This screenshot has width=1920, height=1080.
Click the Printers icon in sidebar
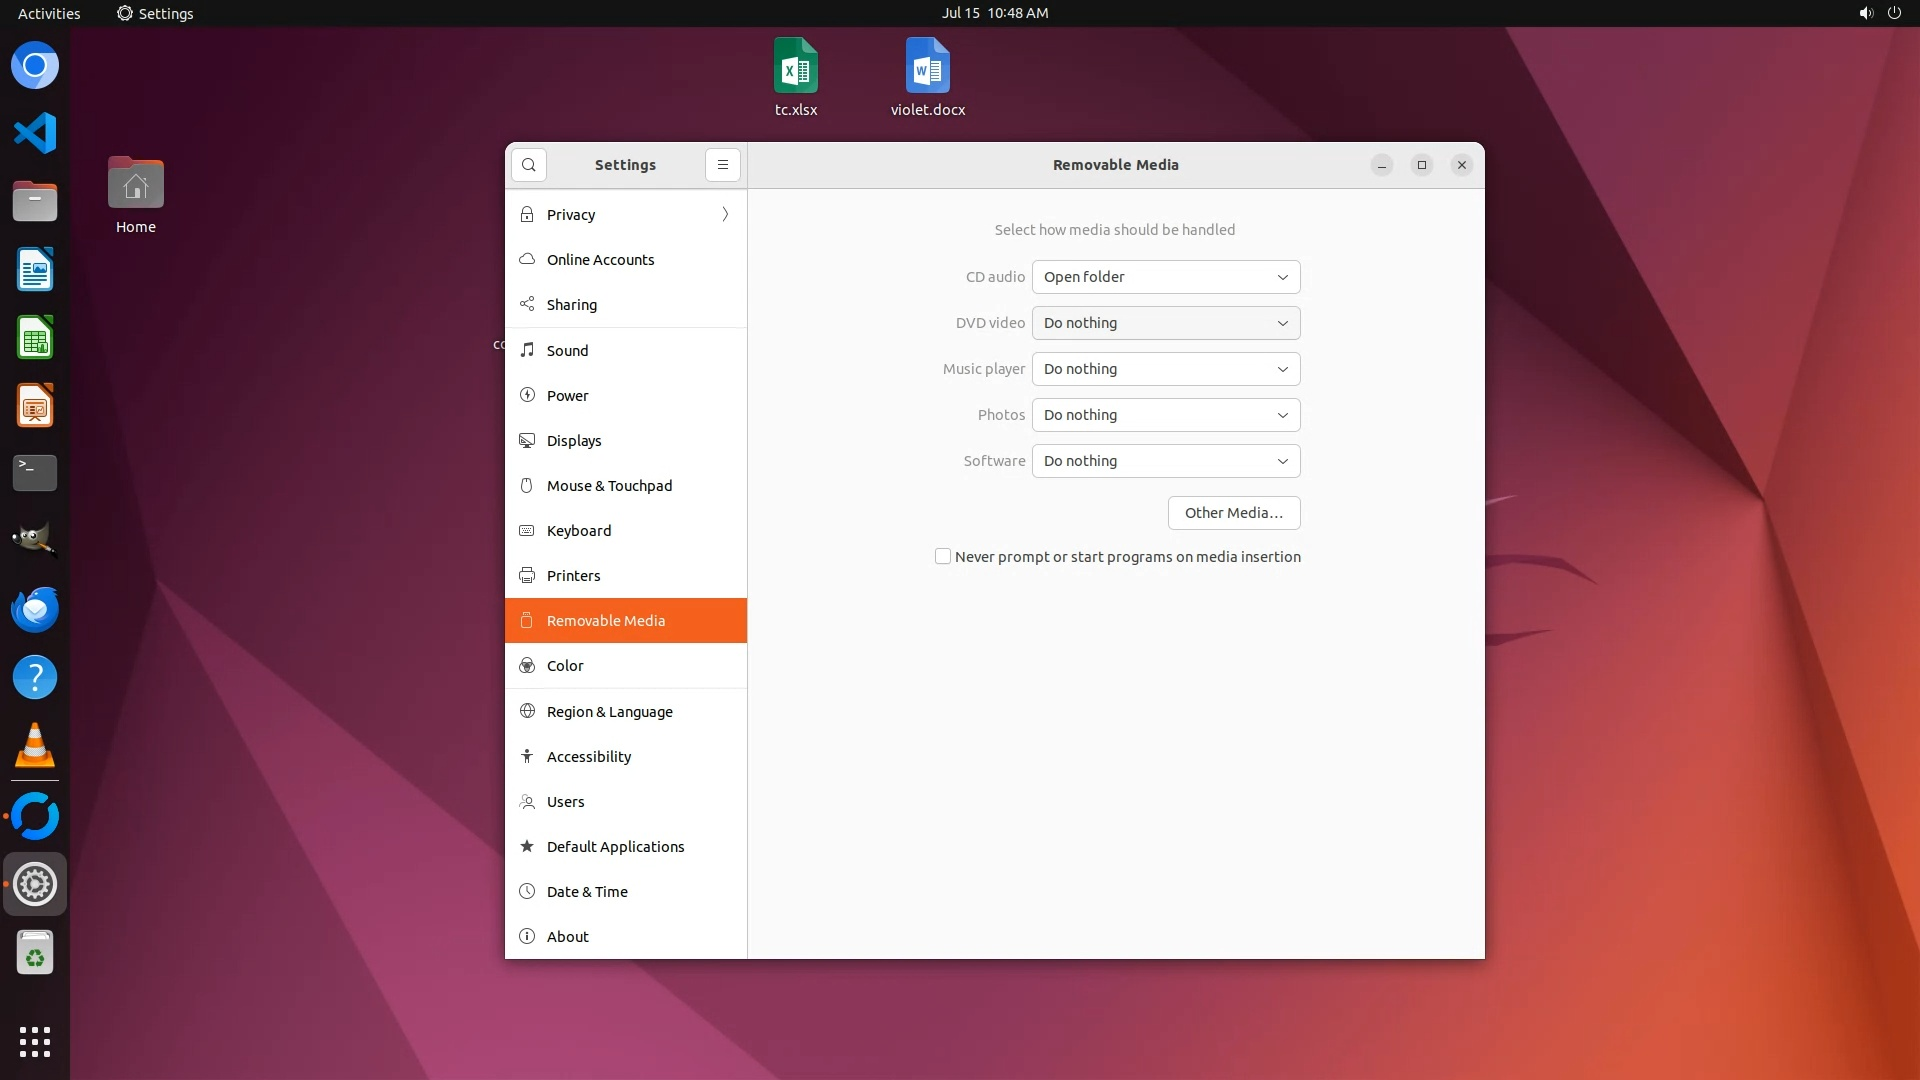pyautogui.click(x=527, y=575)
